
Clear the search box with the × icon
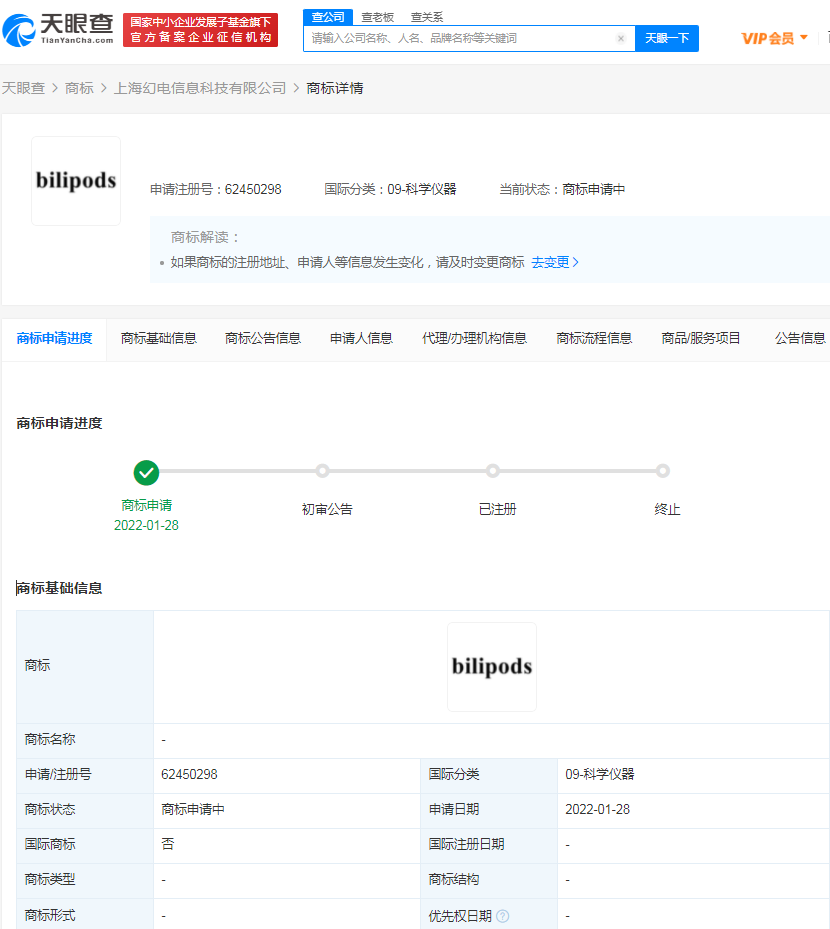(620, 38)
